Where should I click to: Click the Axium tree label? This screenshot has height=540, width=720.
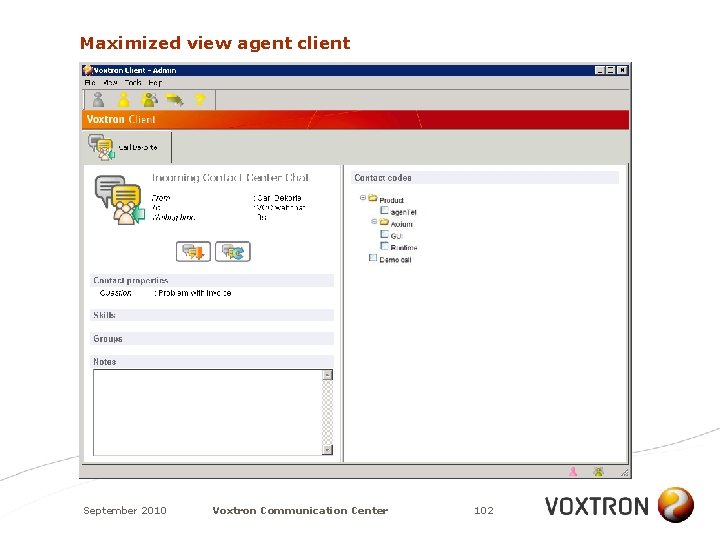[402, 224]
